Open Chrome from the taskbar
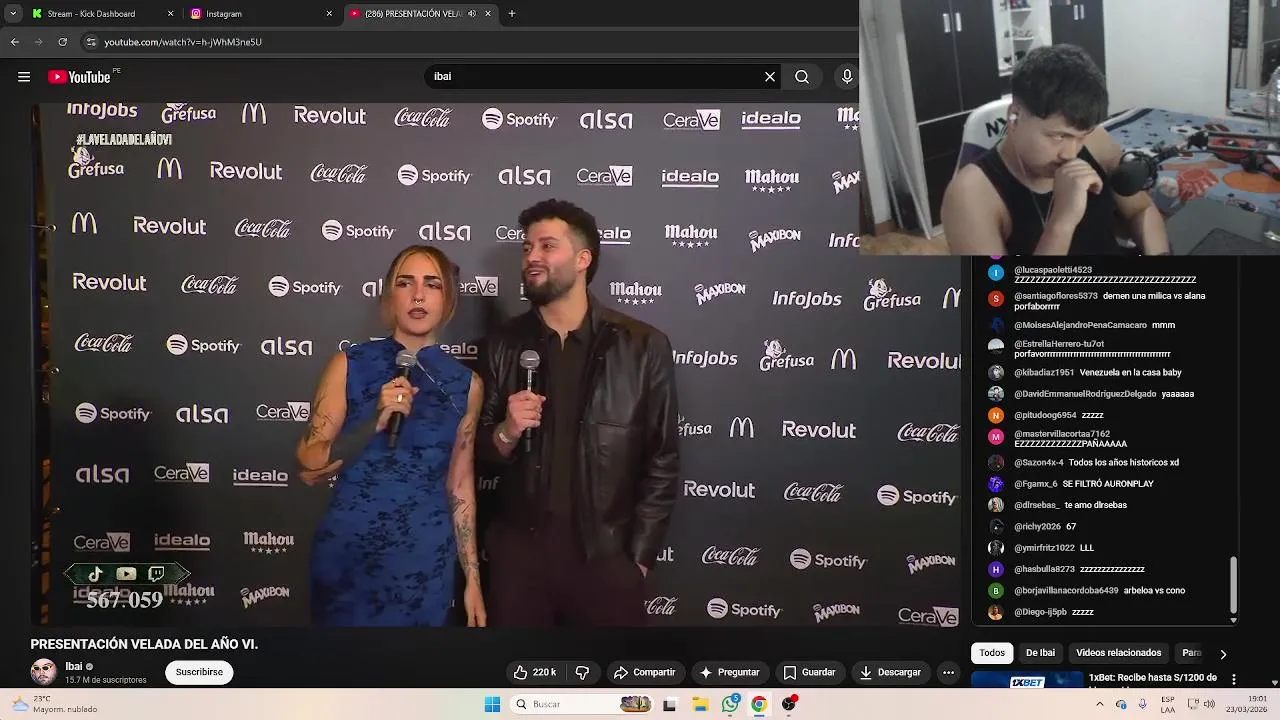Image resolution: width=1280 pixels, height=720 pixels. pos(759,704)
